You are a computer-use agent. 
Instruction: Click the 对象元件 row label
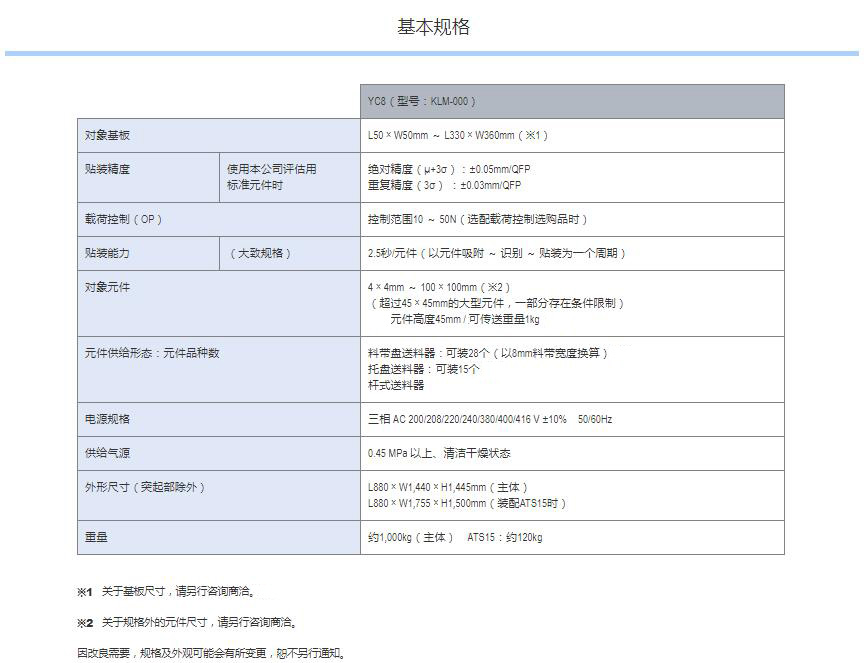click(108, 287)
